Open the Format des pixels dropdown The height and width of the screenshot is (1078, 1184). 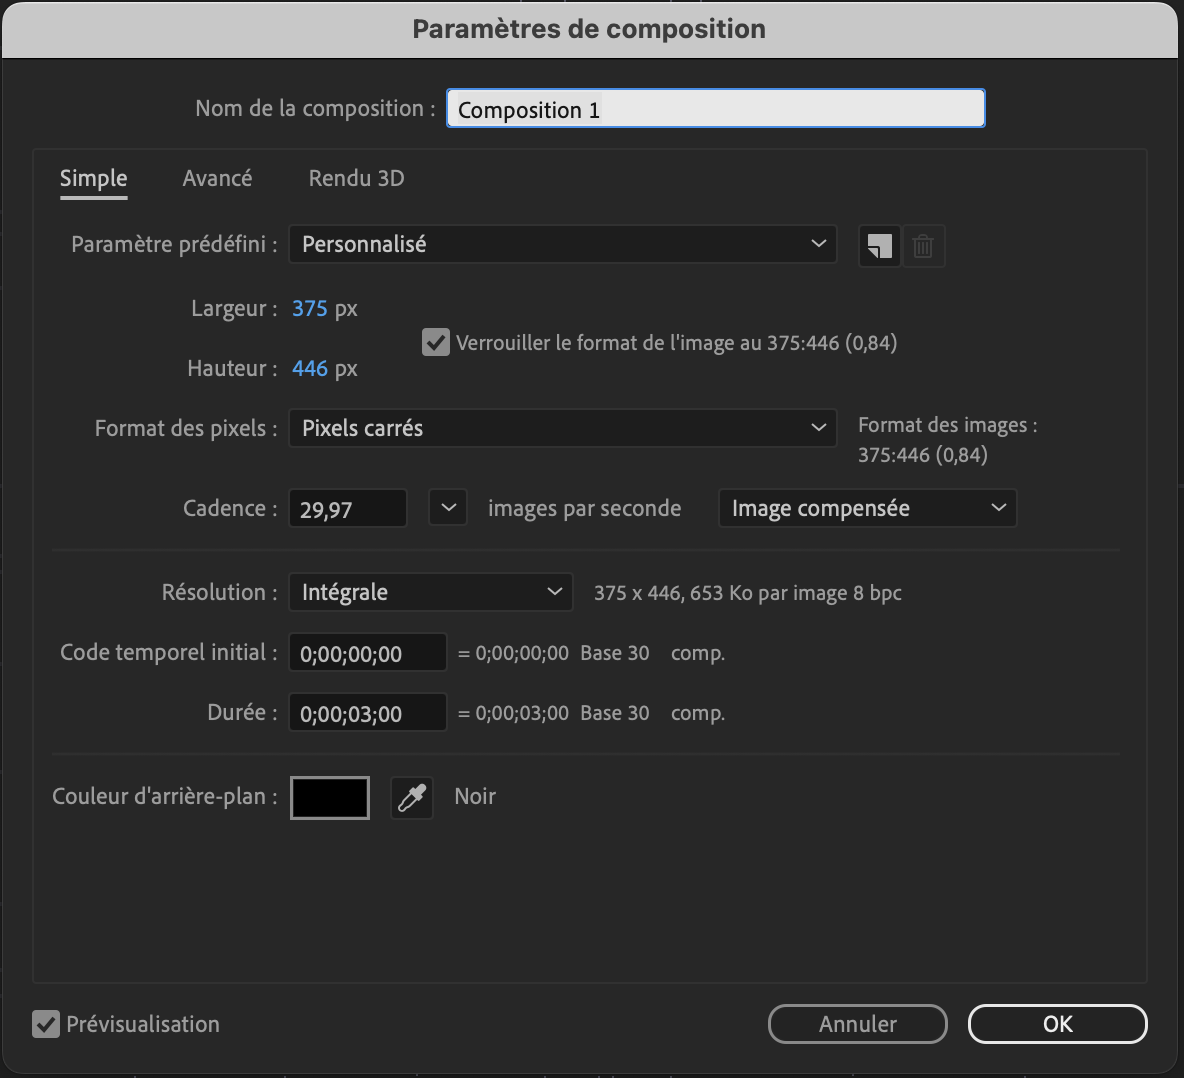pyautogui.click(x=563, y=428)
